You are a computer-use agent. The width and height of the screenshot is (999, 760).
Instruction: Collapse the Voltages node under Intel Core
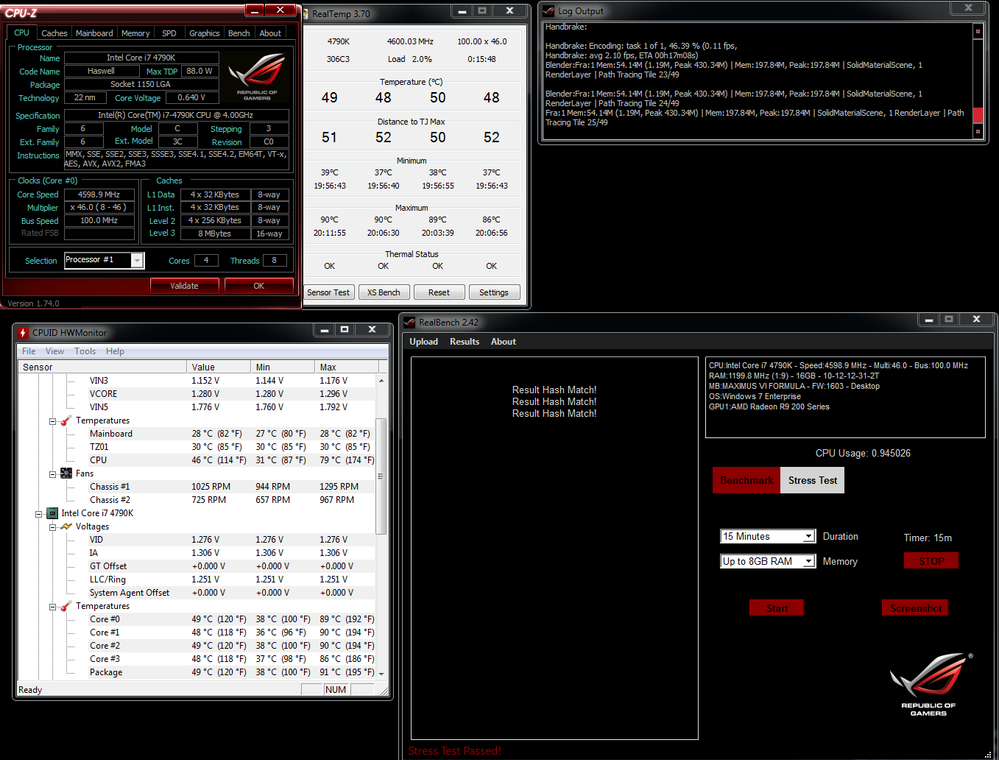[x=53, y=527]
